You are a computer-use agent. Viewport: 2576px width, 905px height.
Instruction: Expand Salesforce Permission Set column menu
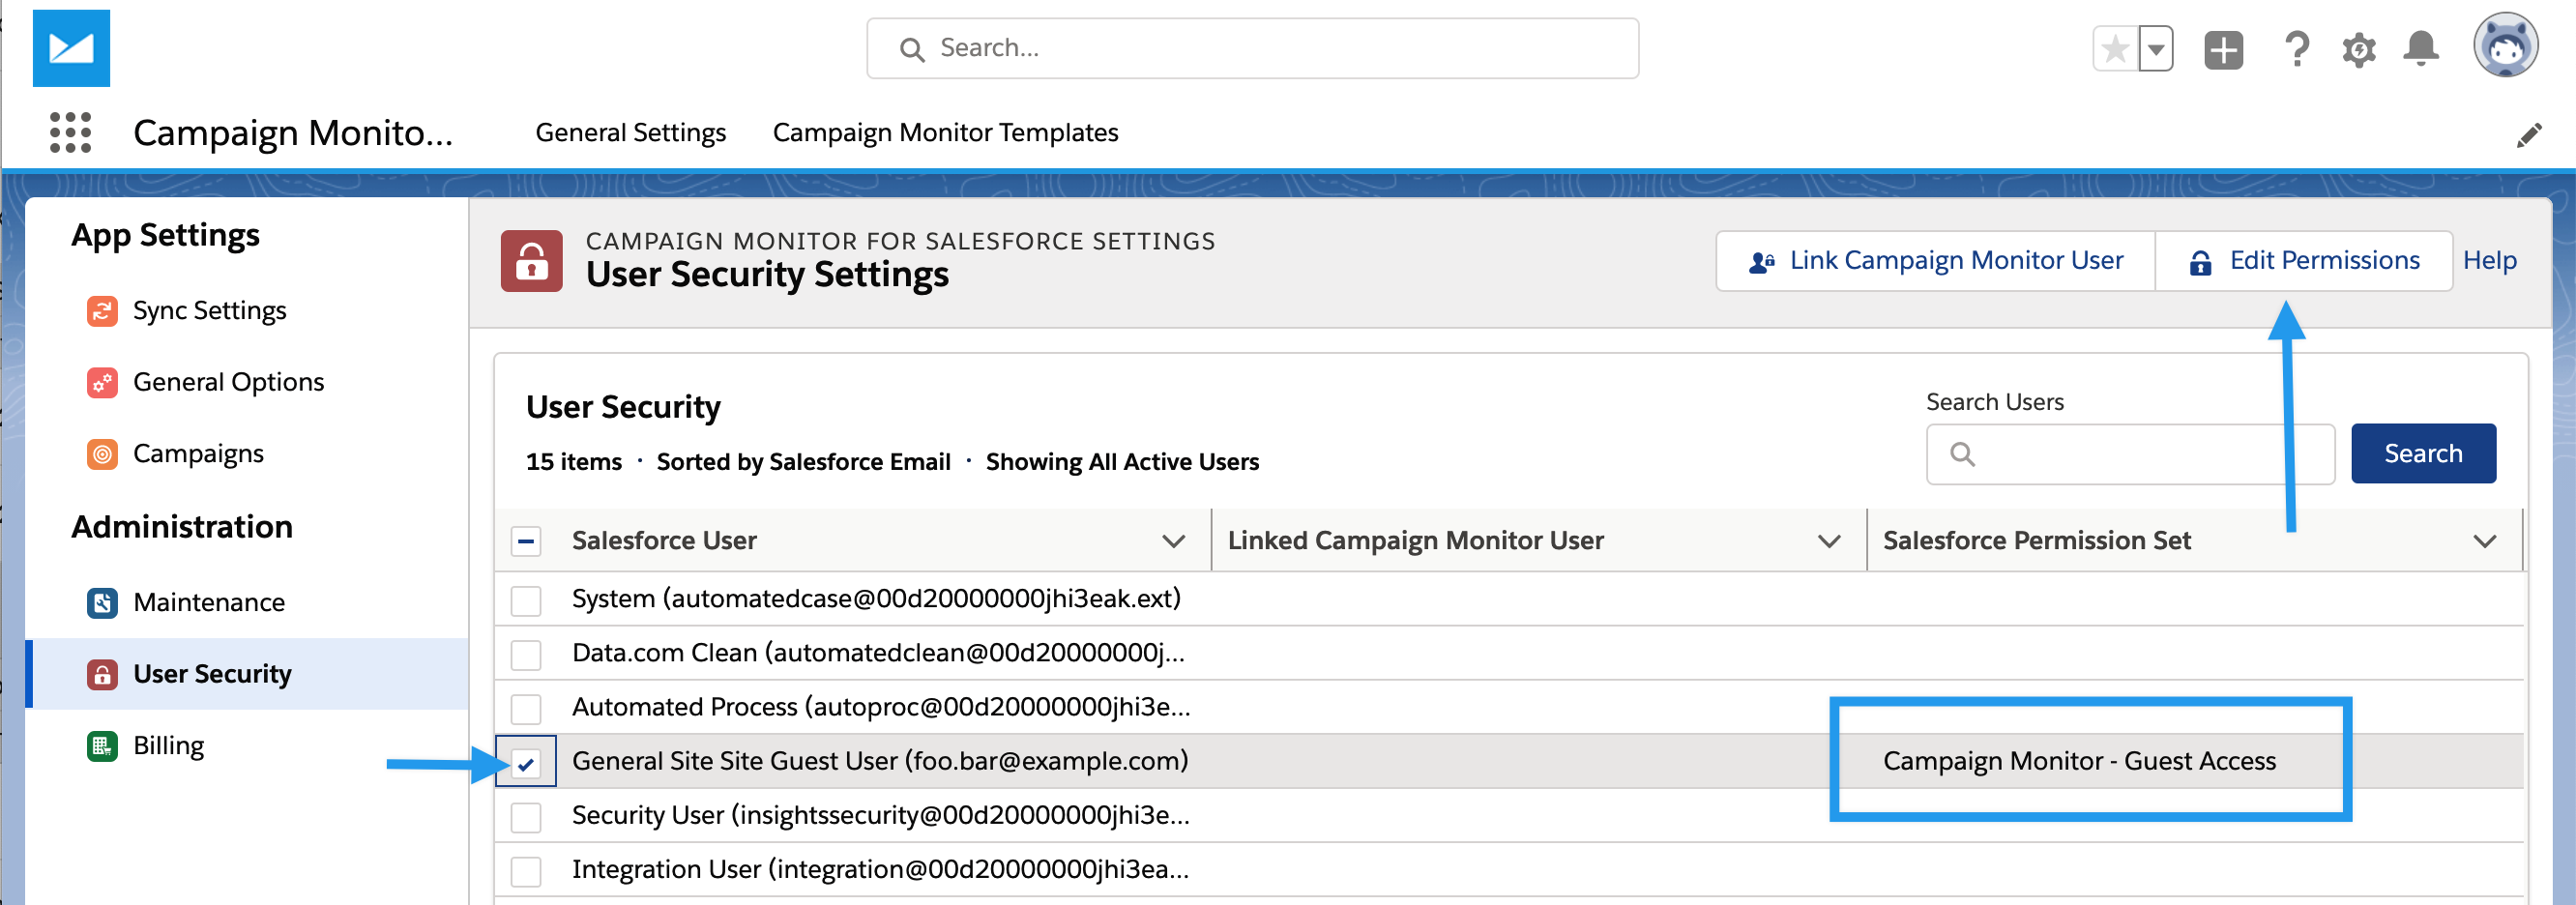click(2484, 542)
